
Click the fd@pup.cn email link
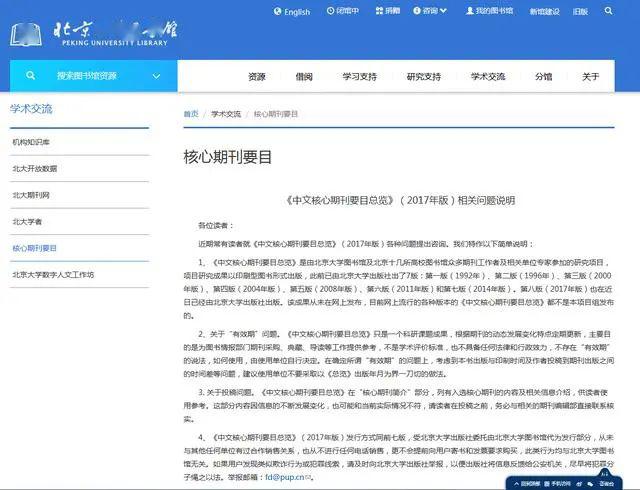click(x=285, y=477)
